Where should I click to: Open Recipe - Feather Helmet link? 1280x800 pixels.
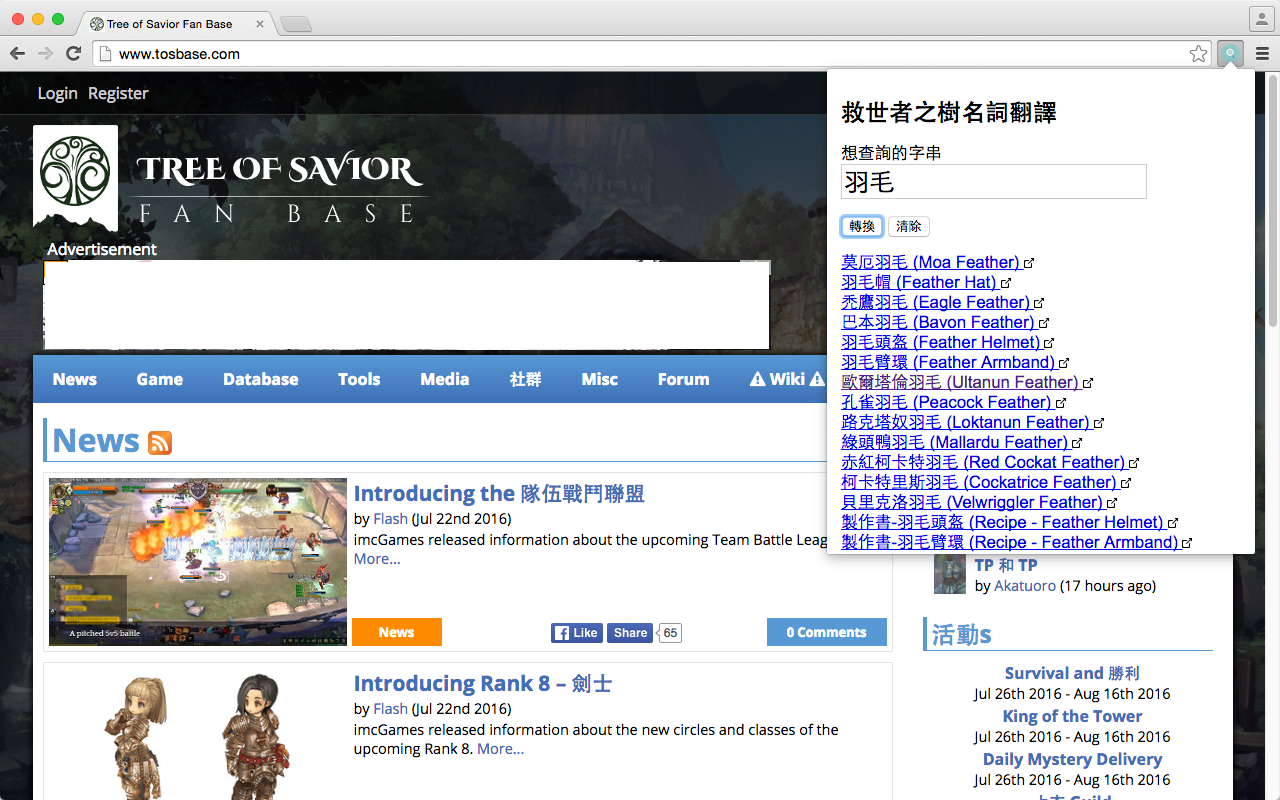point(1002,522)
